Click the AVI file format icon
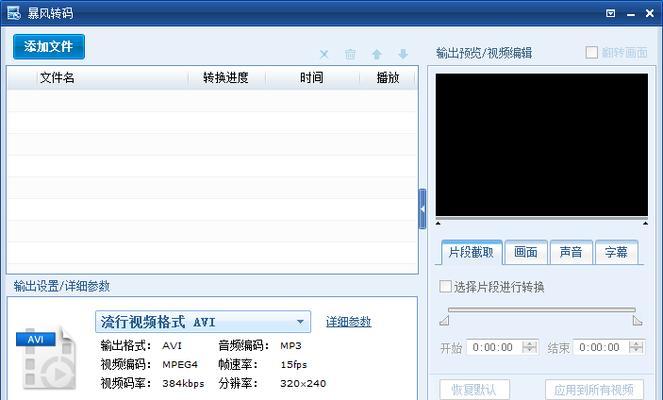Viewport: 663px width, 400px height. tap(47, 359)
